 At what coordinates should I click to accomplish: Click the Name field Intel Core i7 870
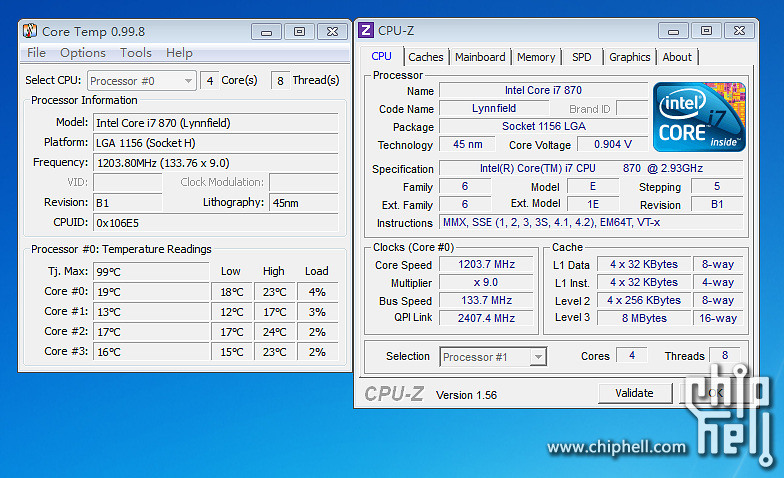pos(543,90)
